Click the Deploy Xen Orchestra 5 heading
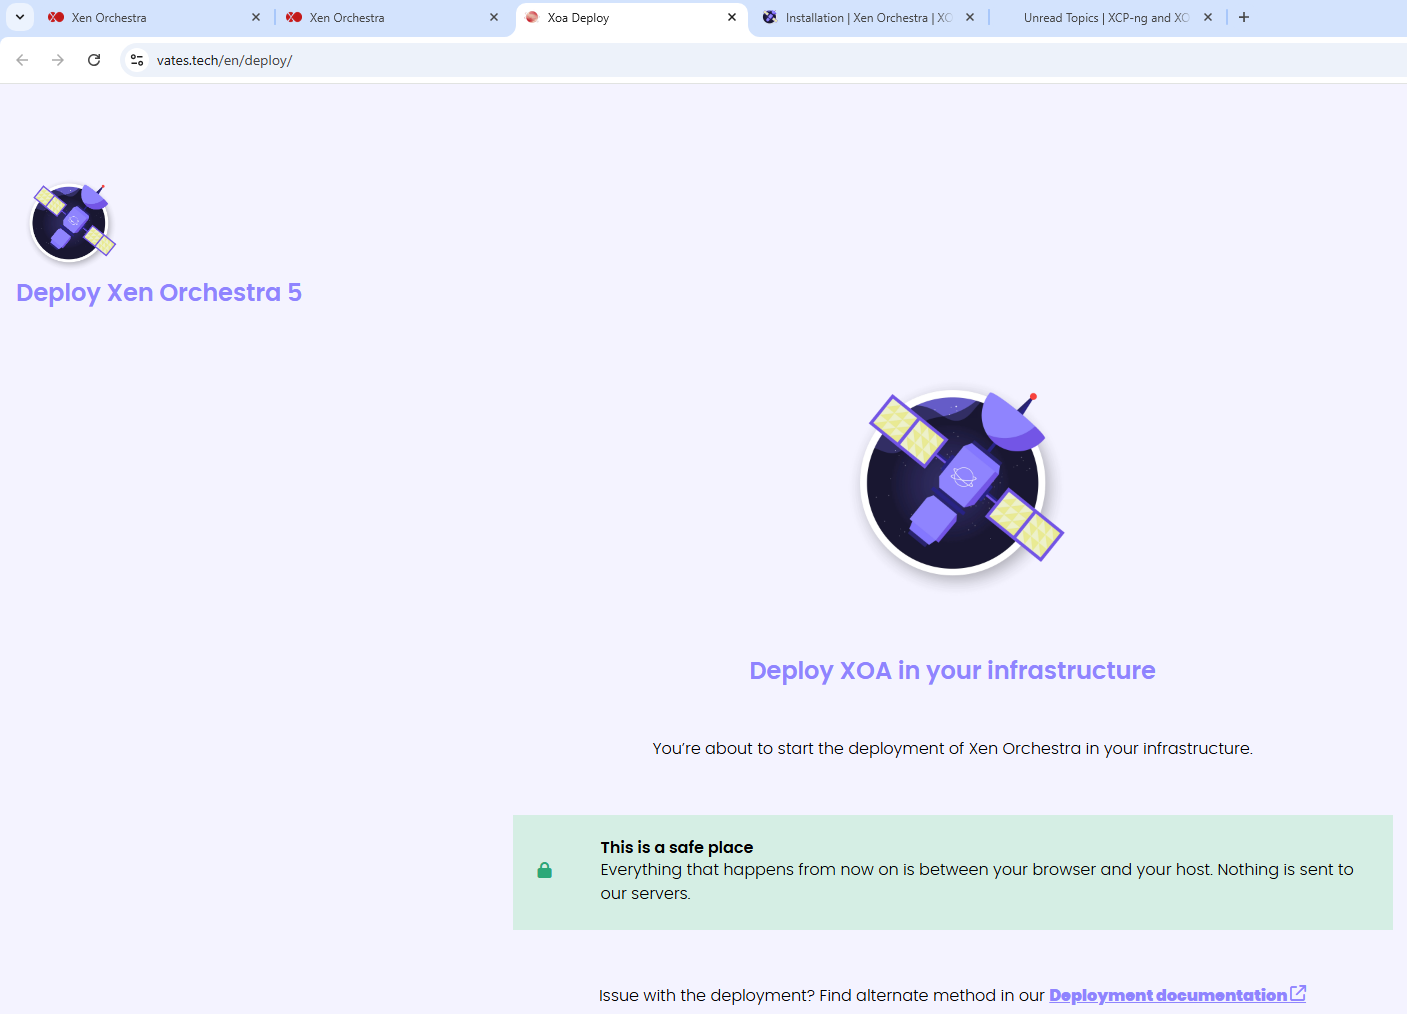Screen dimensions: 1407x1014 pos(159,293)
